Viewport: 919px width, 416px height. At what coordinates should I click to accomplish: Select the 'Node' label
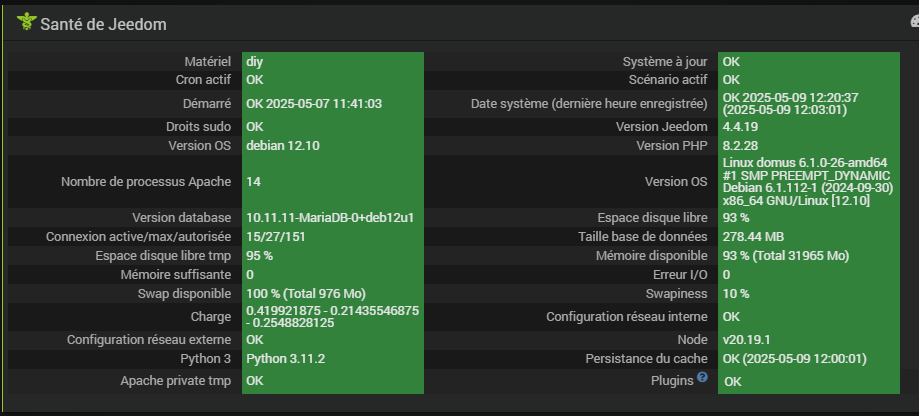(692, 340)
